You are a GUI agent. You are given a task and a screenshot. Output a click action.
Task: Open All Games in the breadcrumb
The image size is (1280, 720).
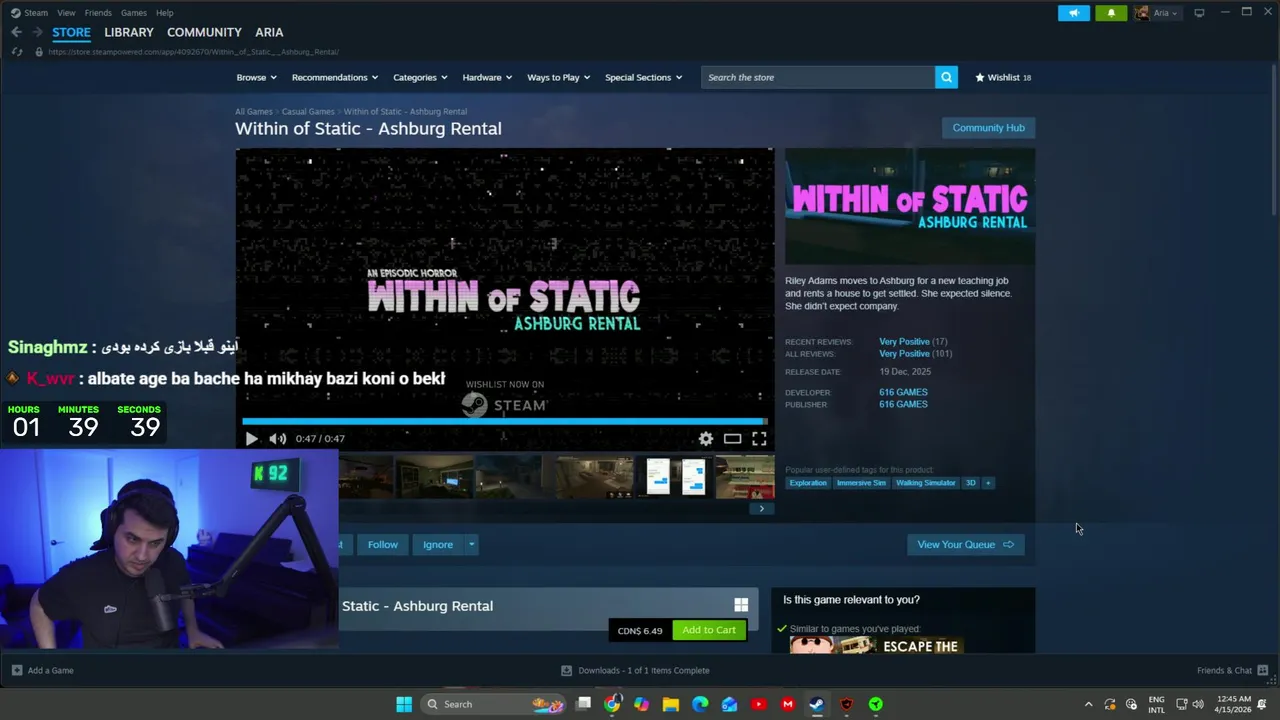(254, 112)
